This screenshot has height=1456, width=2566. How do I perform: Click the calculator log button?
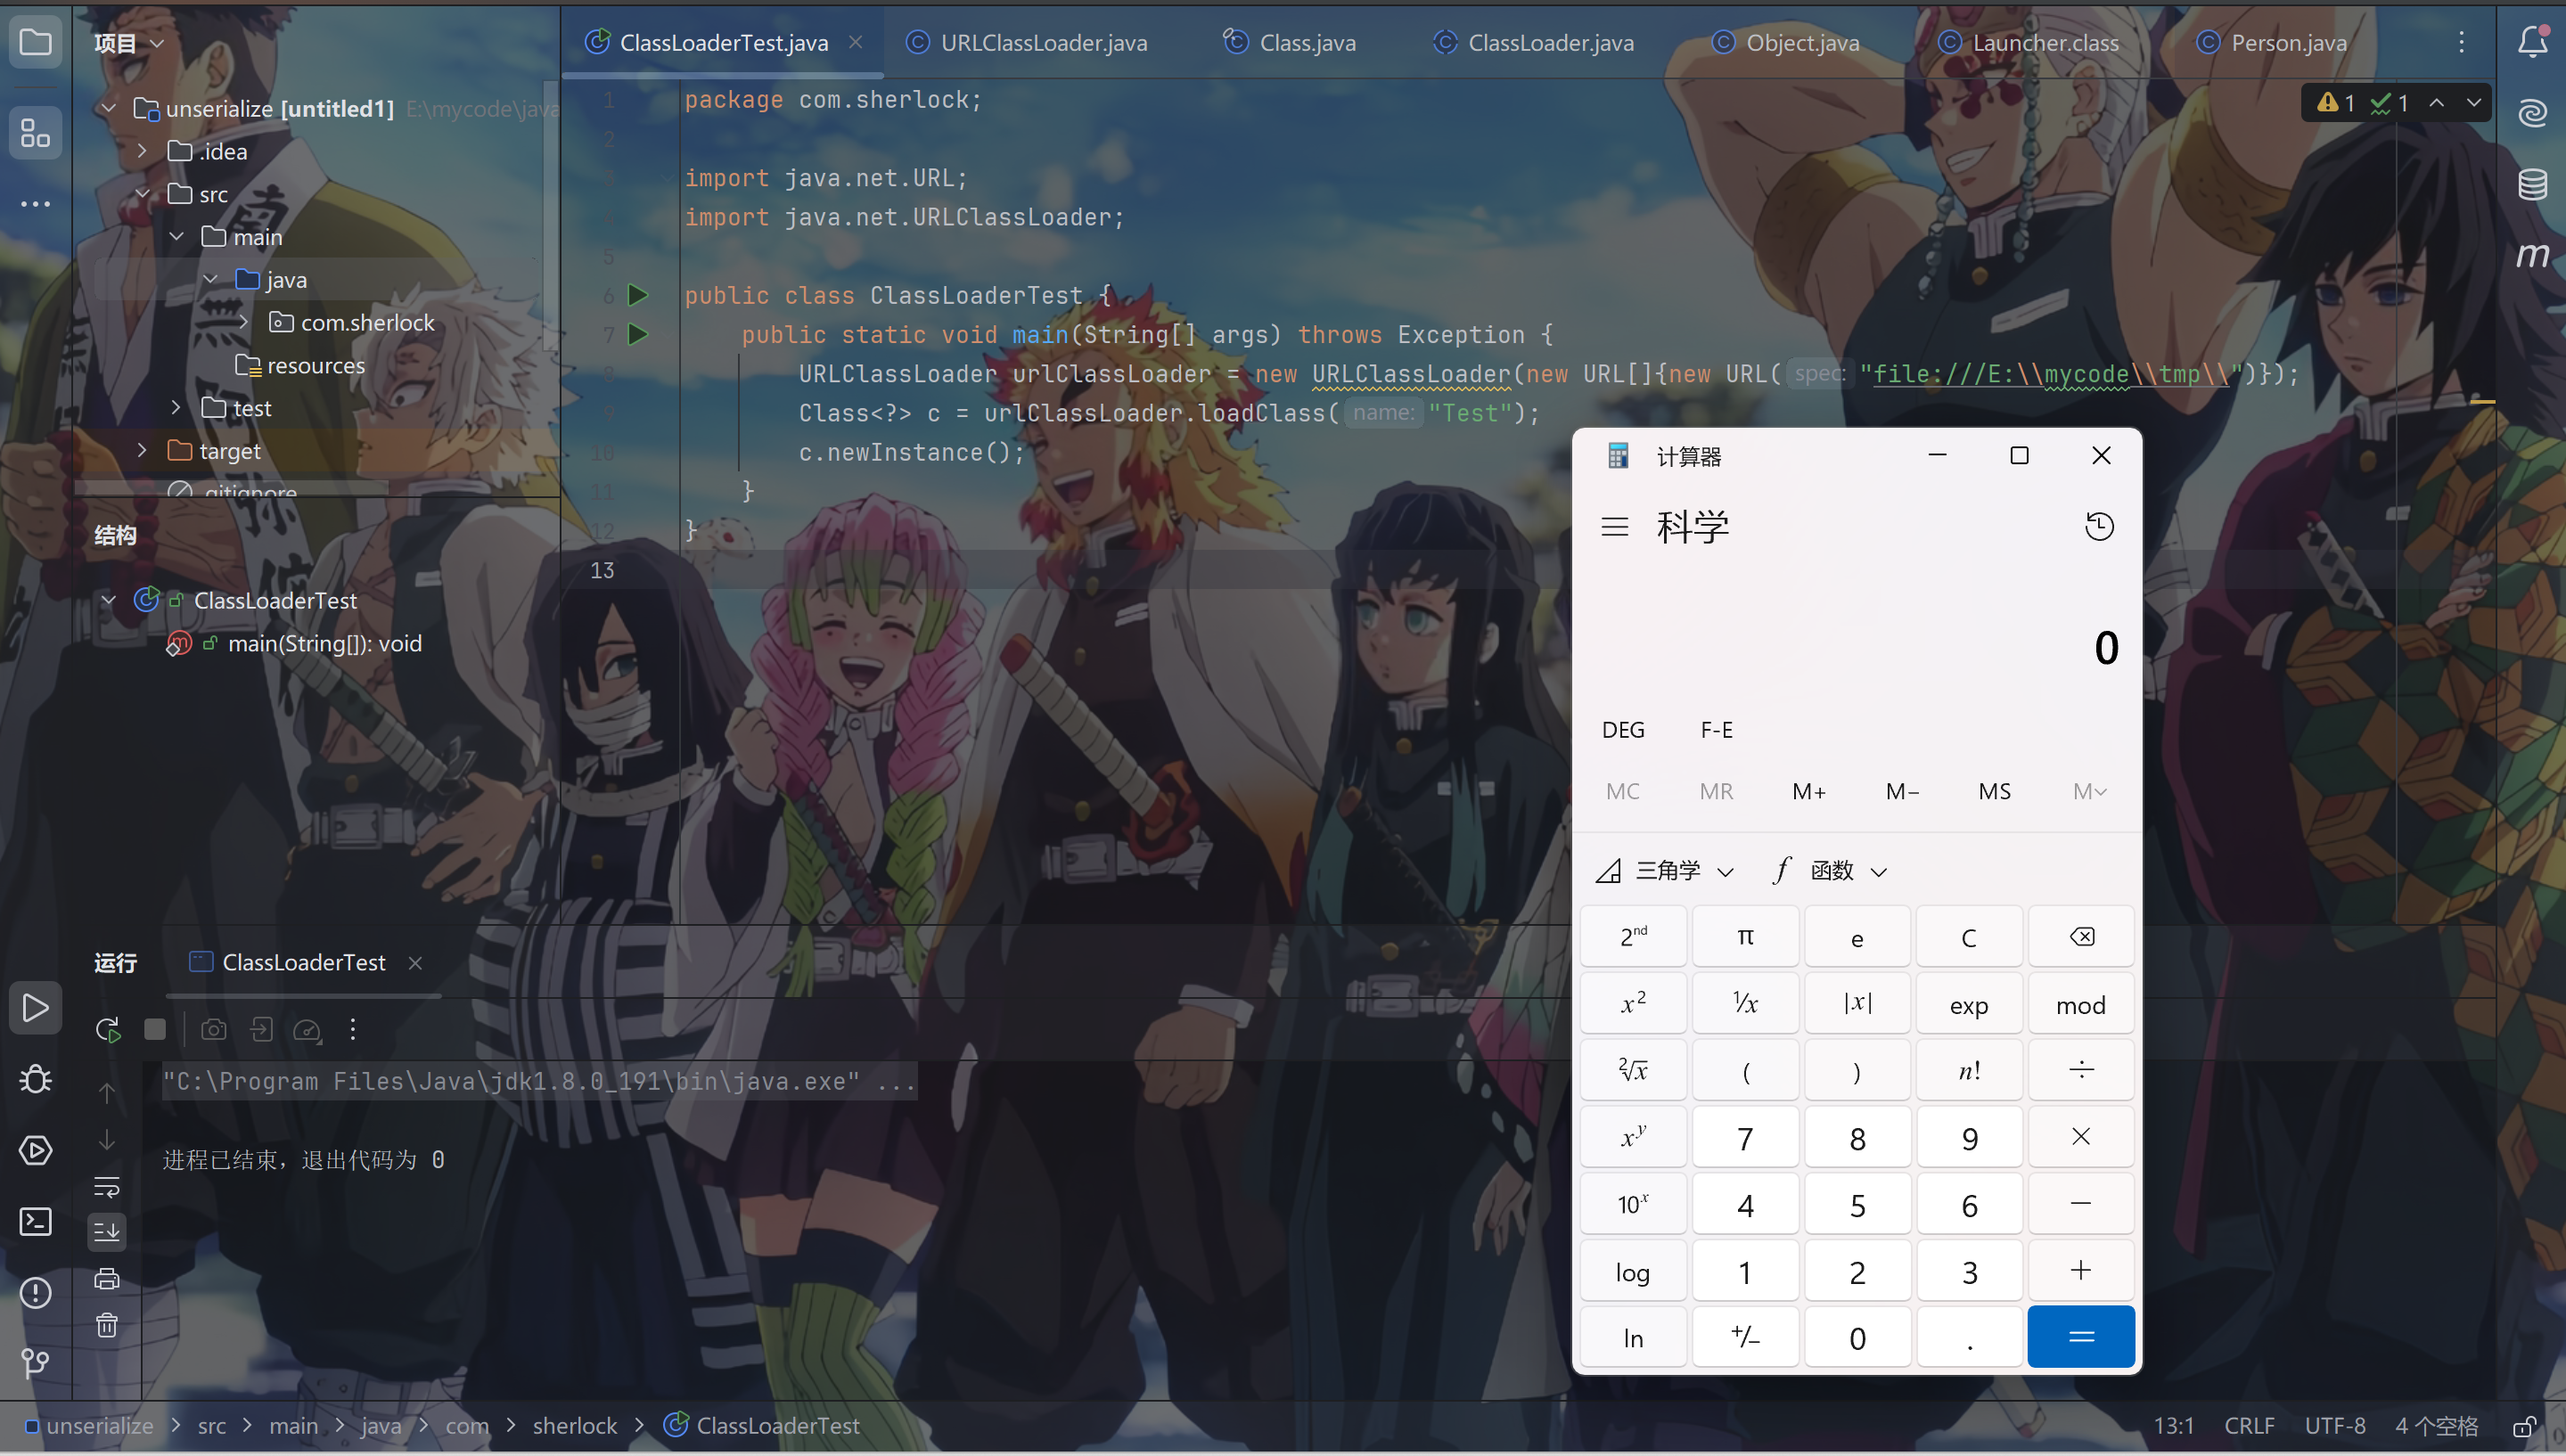[1633, 1271]
